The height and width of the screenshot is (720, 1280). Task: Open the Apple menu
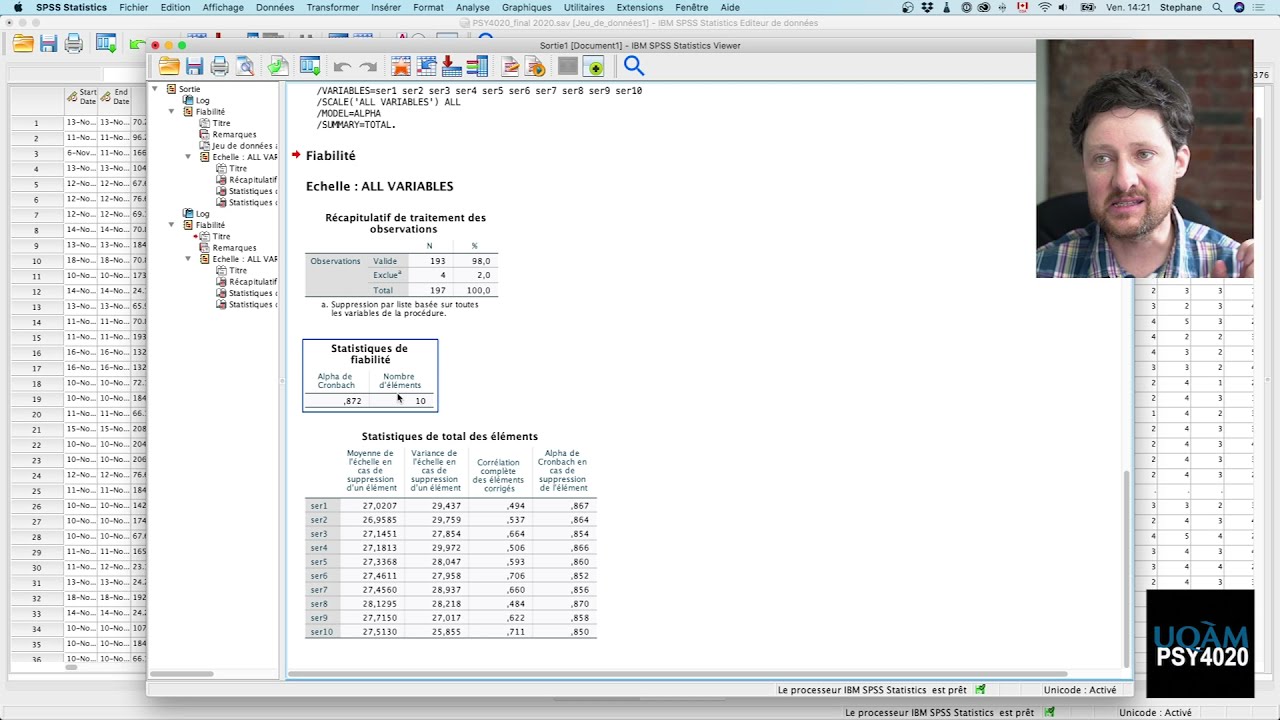coord(17,7)
